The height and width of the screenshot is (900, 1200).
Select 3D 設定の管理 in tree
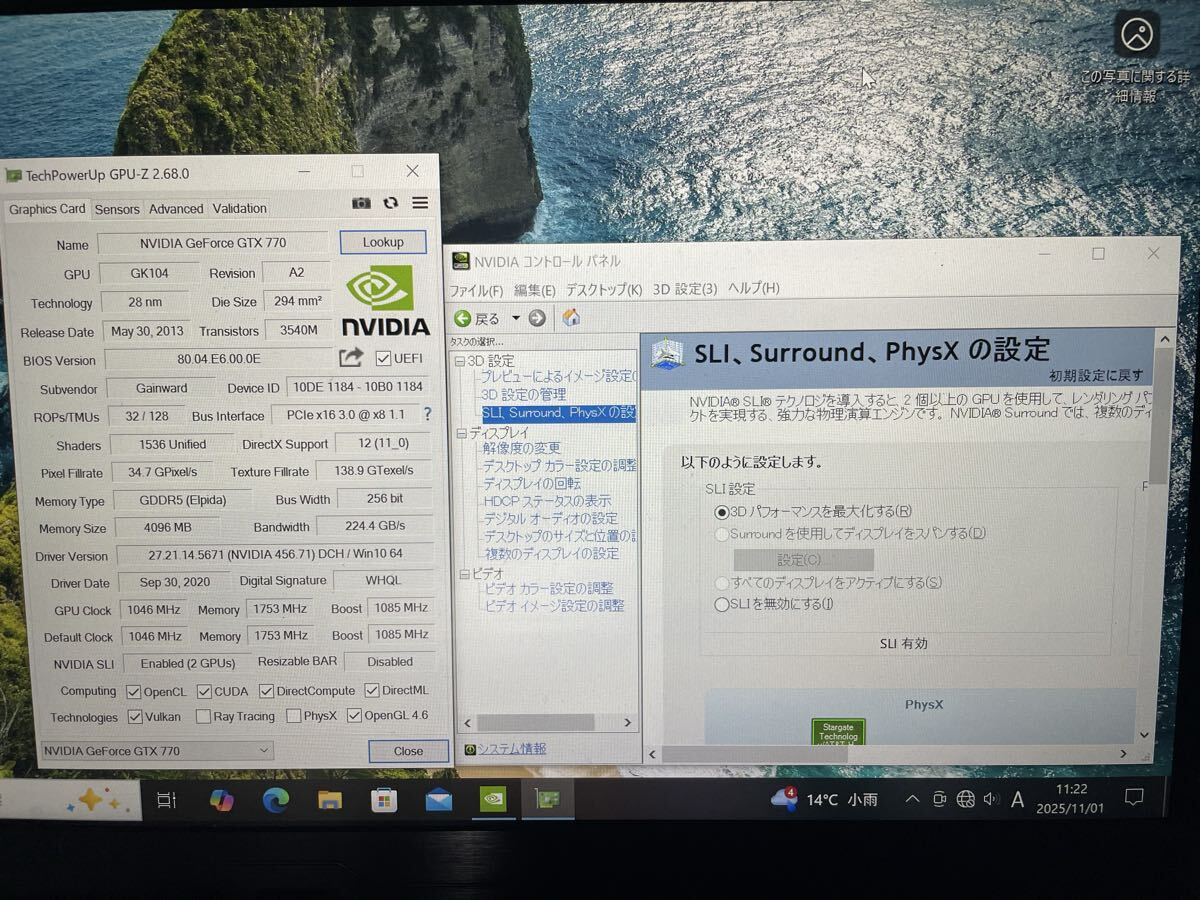(x=523, y=394)
